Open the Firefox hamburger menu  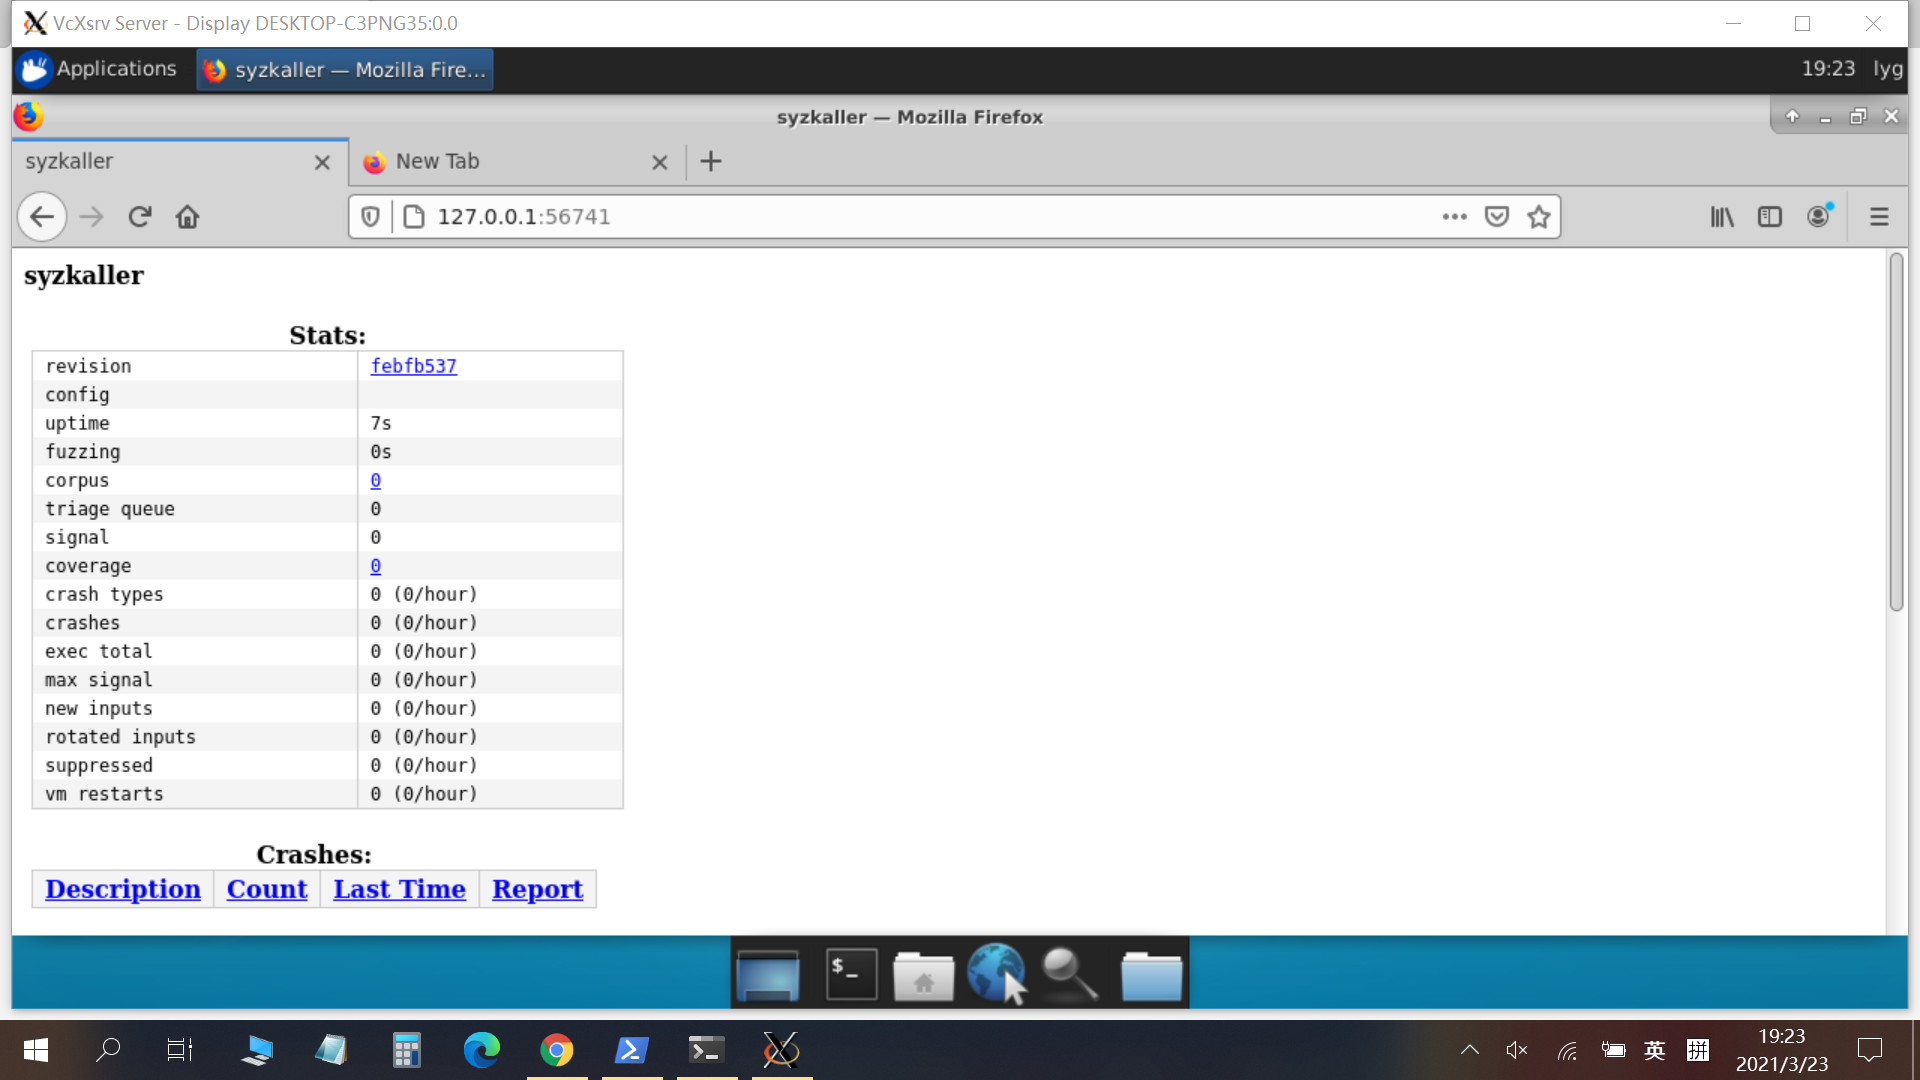click(1879, 216)
